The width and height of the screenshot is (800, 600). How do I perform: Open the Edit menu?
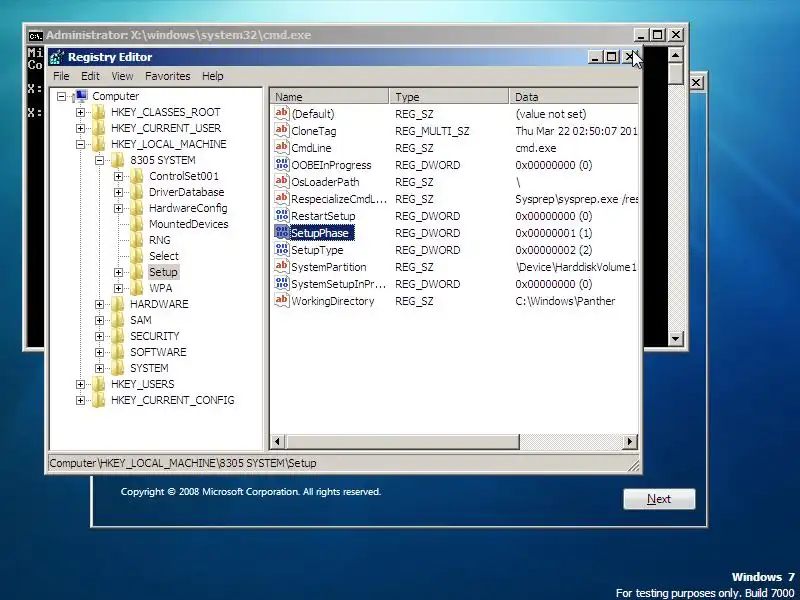(90, 76)
